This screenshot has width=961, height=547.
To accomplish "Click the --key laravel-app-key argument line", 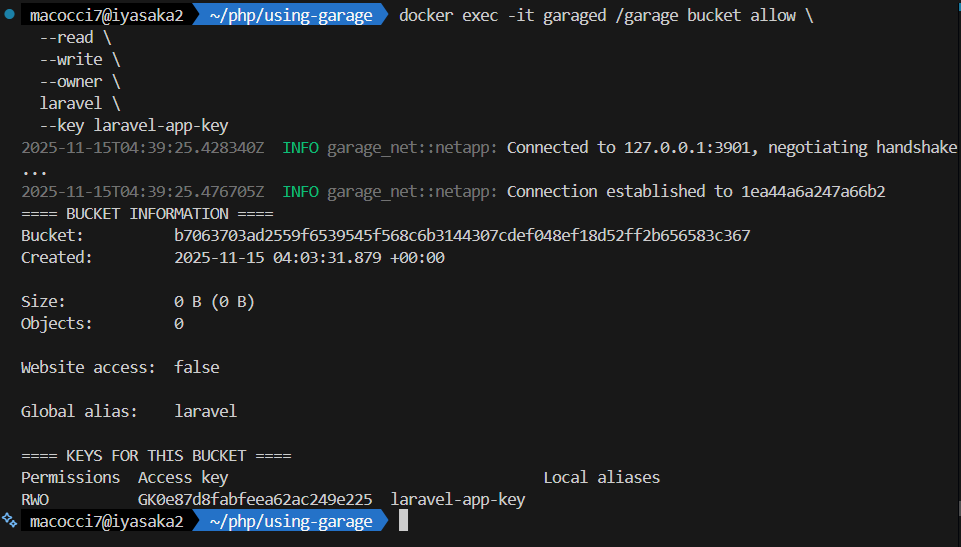I will (x=133, y=126).
